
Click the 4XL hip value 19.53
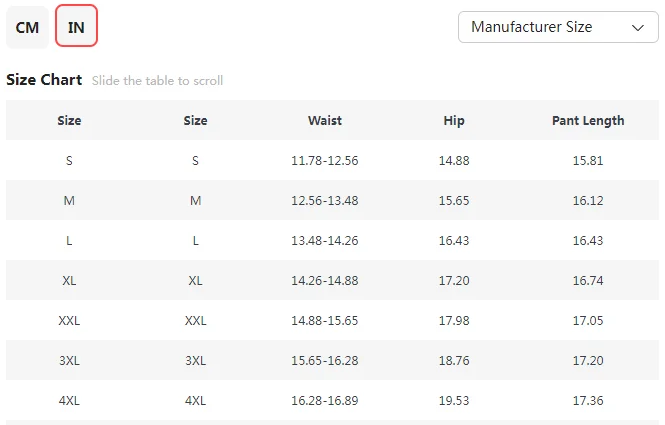(454, 400)
